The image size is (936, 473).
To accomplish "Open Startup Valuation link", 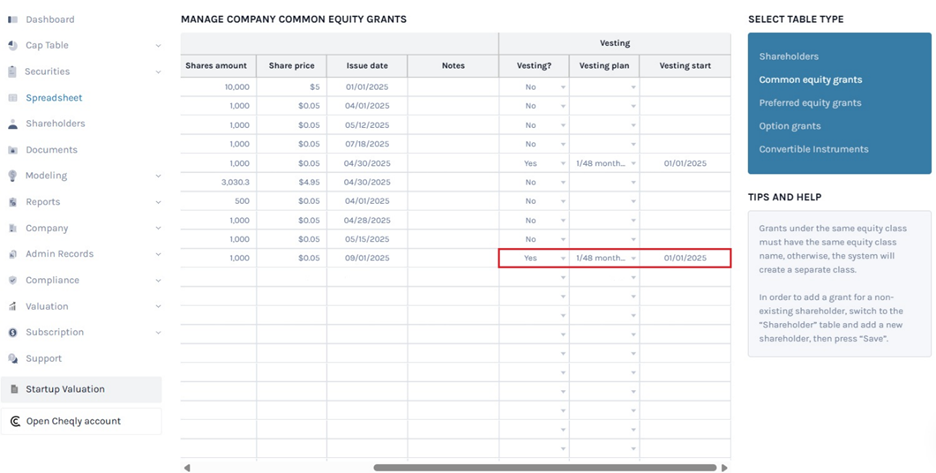I will [x=65, y=389].
